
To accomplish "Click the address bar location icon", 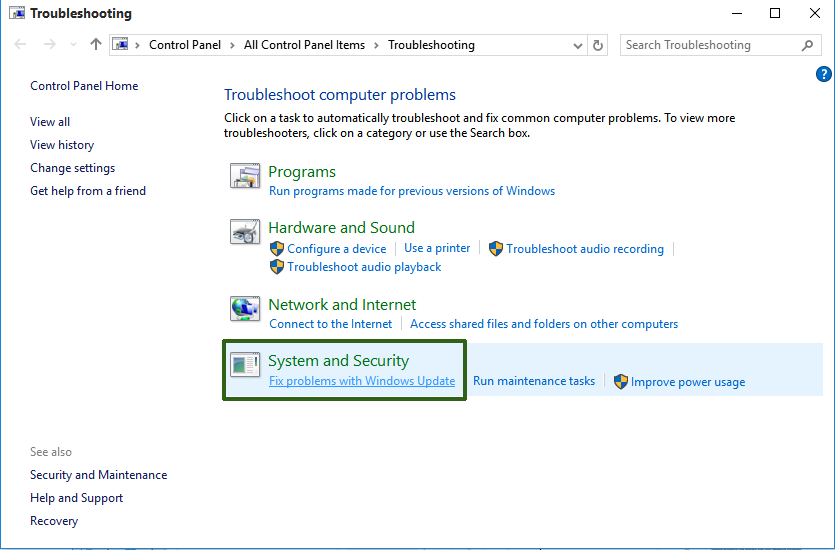I will (x=121, y=45).
